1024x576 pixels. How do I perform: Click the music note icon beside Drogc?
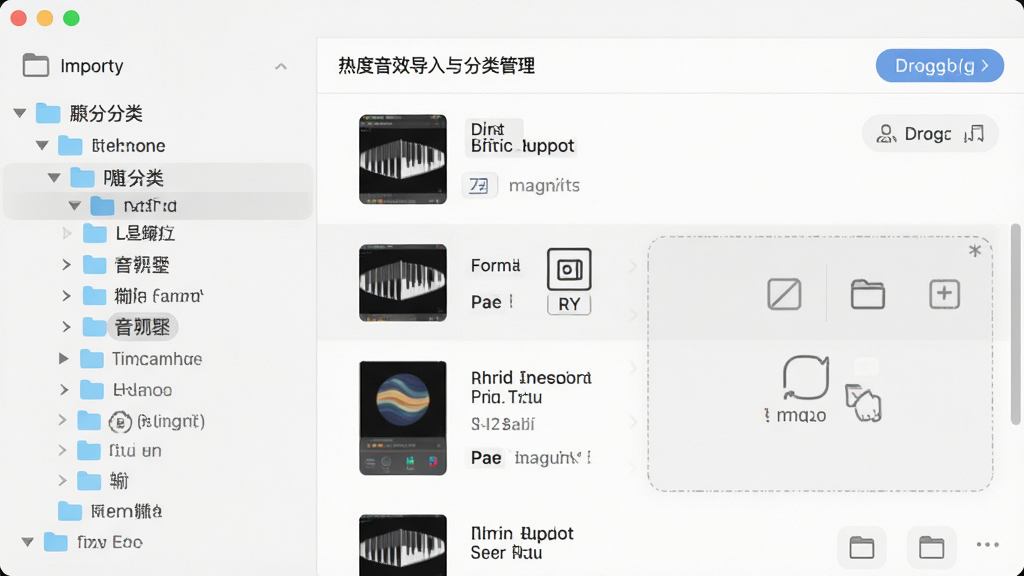pos(974,134)
